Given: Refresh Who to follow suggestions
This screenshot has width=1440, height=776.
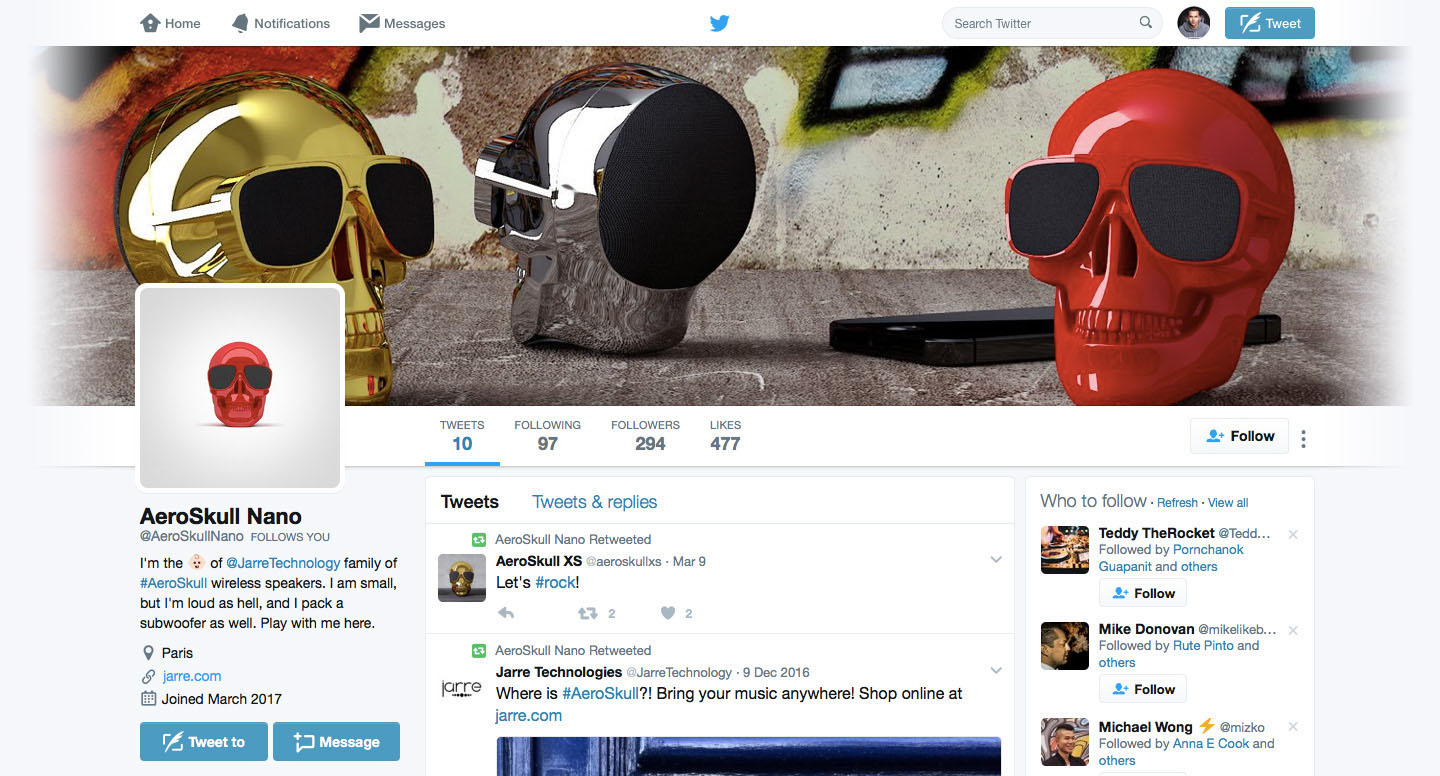Looking at the screenshot, I should [1177, 503].
